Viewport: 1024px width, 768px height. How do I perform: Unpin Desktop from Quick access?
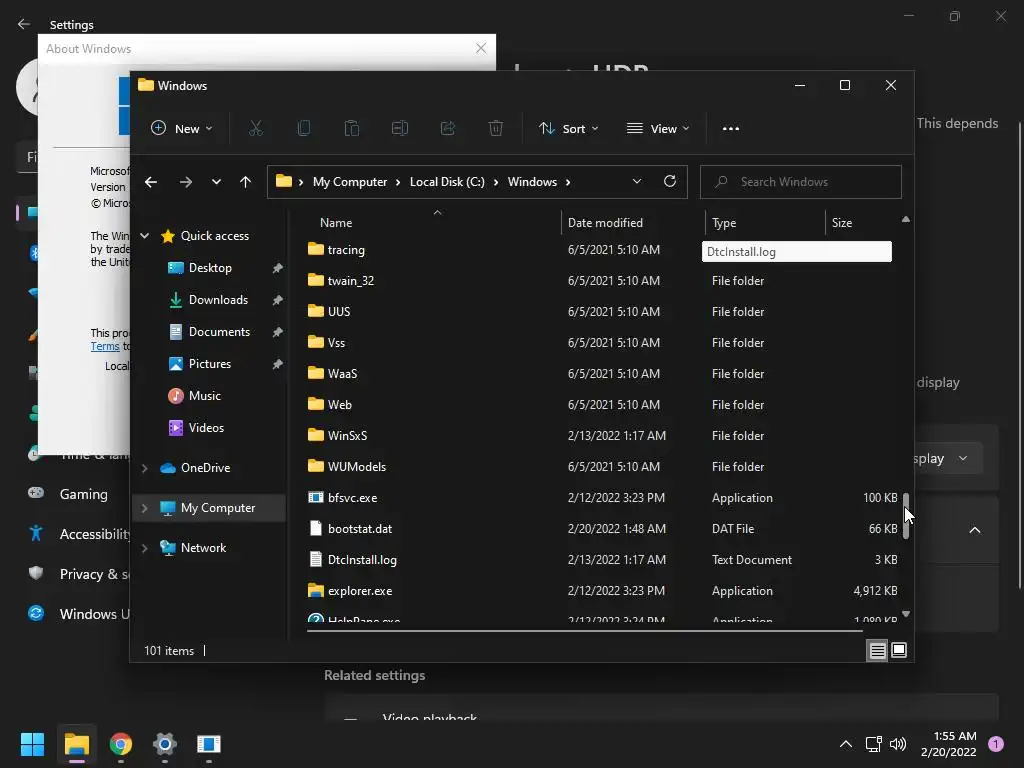coord(278,268)
